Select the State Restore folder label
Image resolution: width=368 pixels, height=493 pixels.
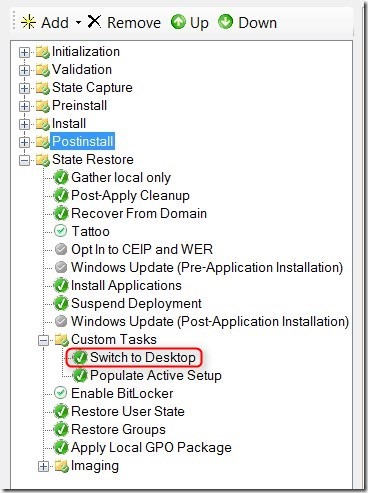tap(93, 160)
